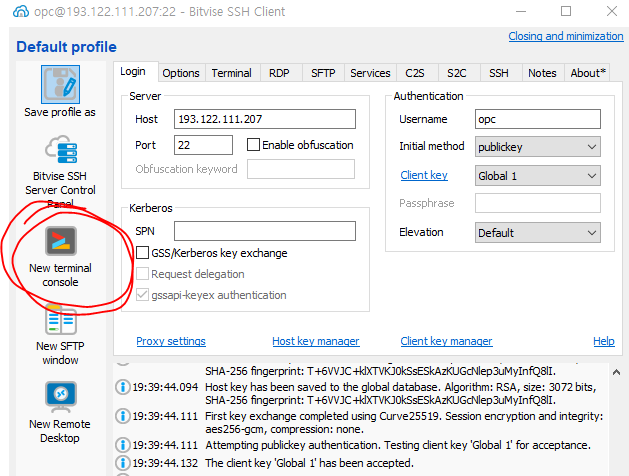
Task: Open Proxy settings link
Action: tap(171, 341)
